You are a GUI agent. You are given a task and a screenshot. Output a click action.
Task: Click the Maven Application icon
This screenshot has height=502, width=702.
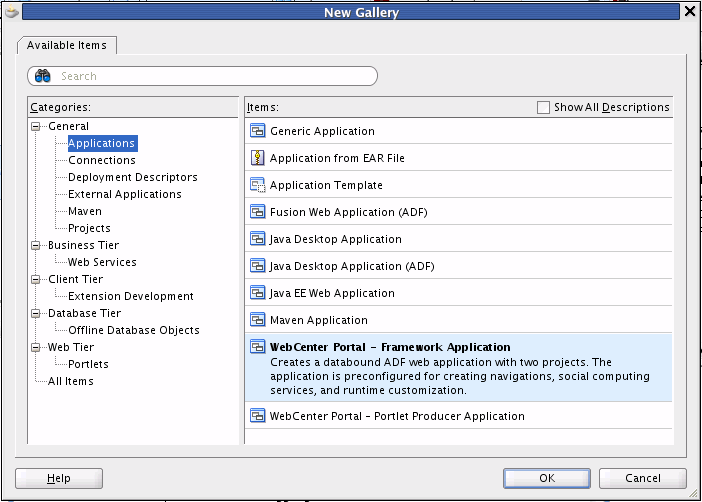pyautogui.click(x=257, y=320)
